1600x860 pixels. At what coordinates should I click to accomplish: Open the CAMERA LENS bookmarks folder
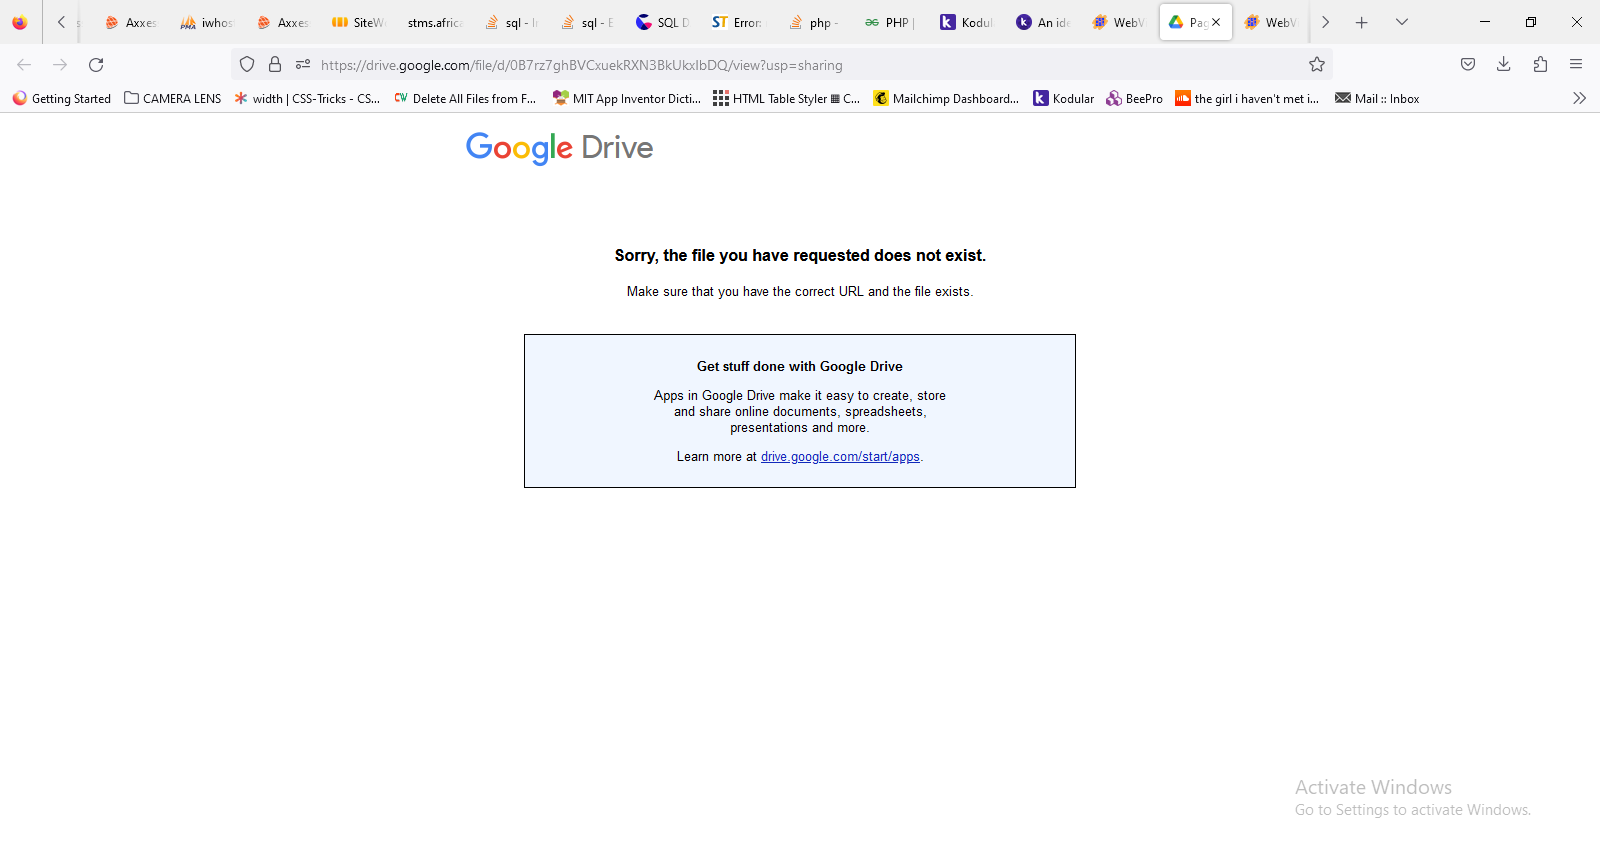click(x=173, y=98)
